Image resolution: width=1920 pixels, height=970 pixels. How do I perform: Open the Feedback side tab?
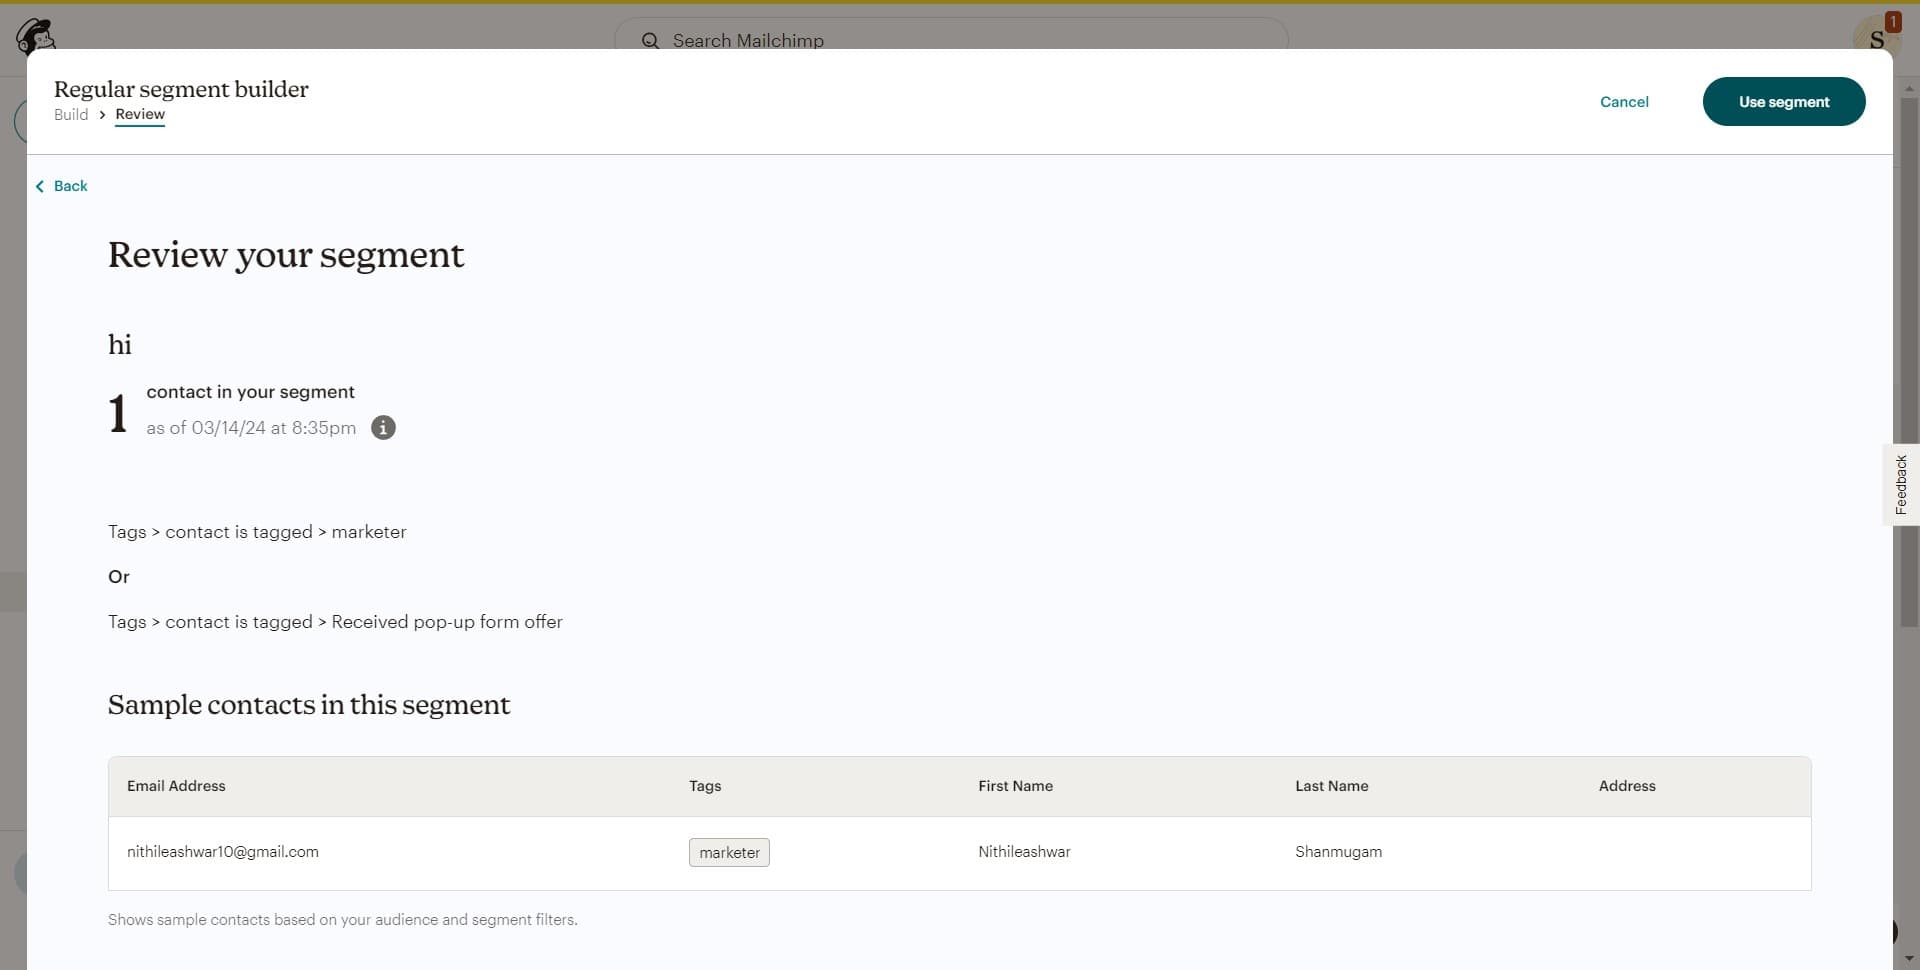(x=1901, y=485)
